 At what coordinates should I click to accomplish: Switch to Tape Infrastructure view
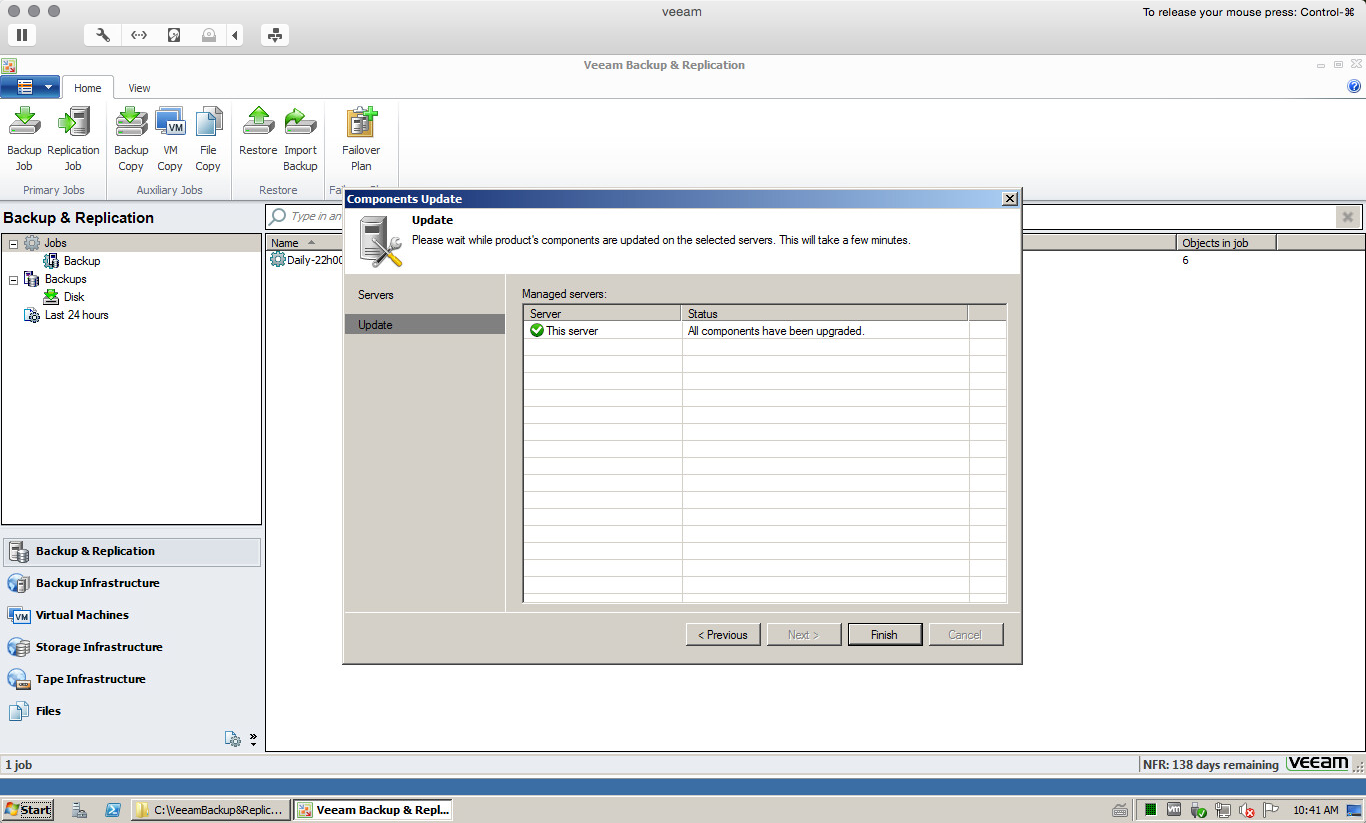90,679
